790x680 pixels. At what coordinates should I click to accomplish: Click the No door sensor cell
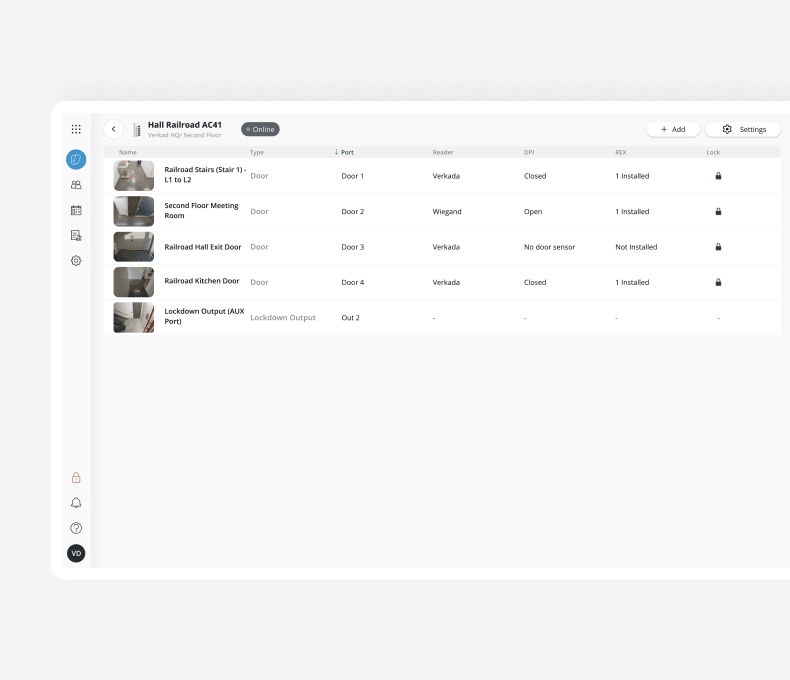click(549, 247)
